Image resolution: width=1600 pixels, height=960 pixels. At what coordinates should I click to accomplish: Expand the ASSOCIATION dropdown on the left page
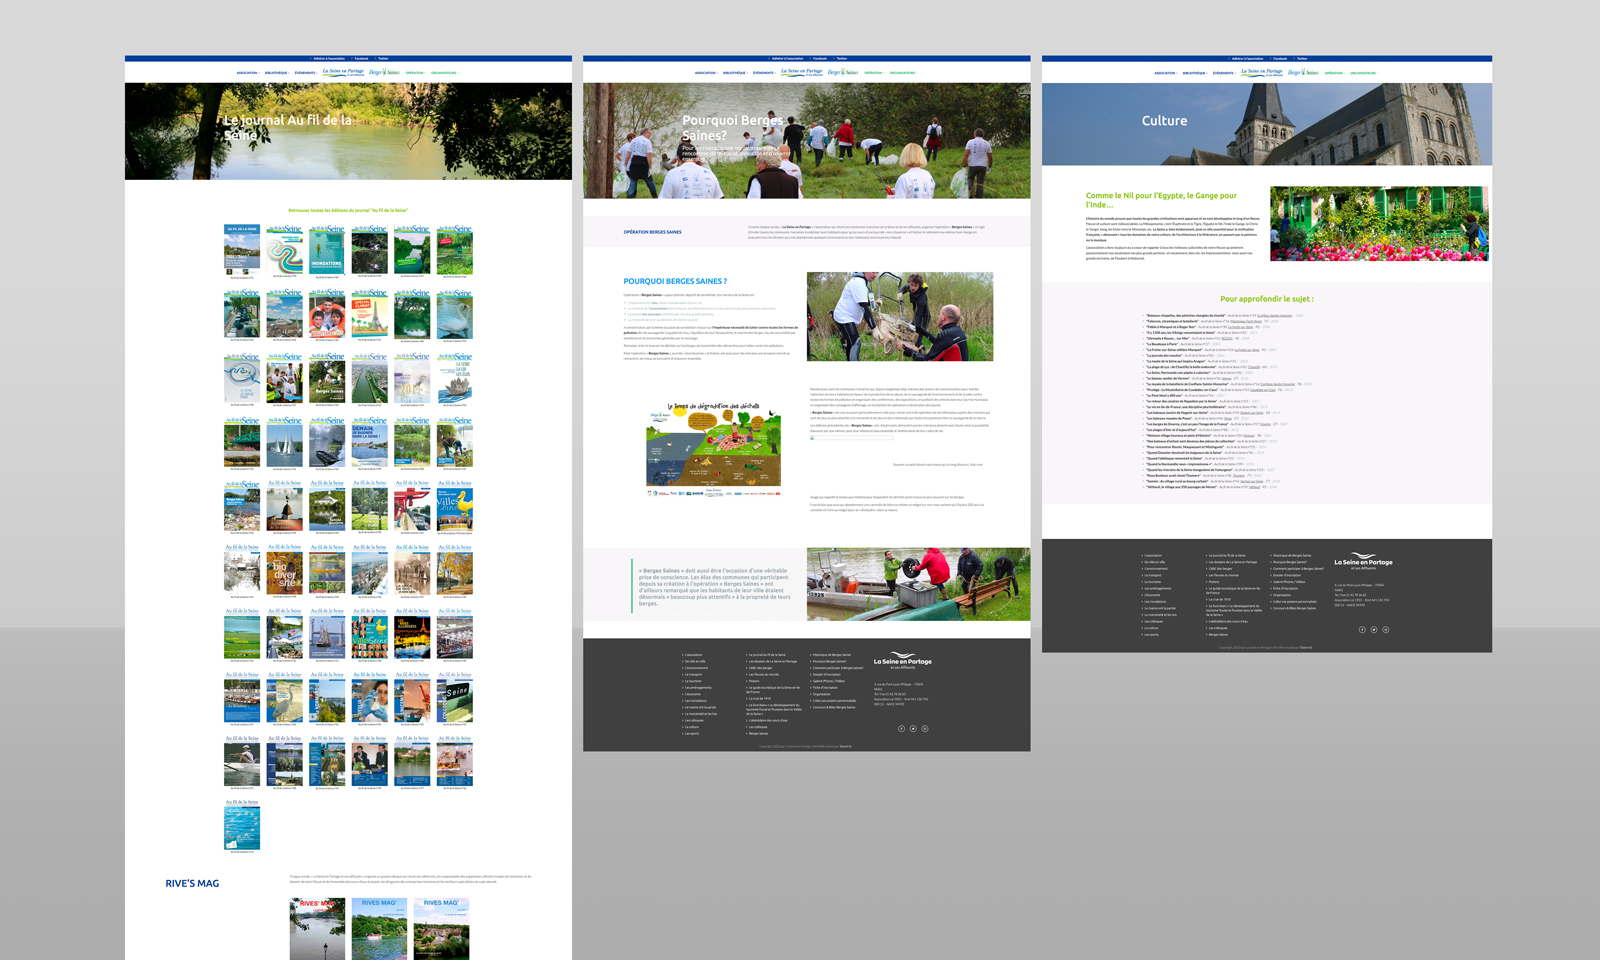click(247, 73)
